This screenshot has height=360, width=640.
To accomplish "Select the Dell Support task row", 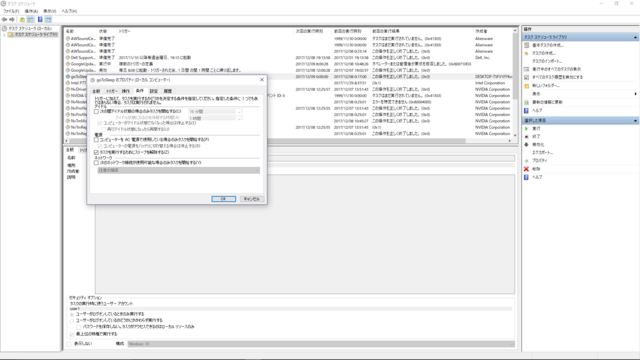I will coord(288,58).
